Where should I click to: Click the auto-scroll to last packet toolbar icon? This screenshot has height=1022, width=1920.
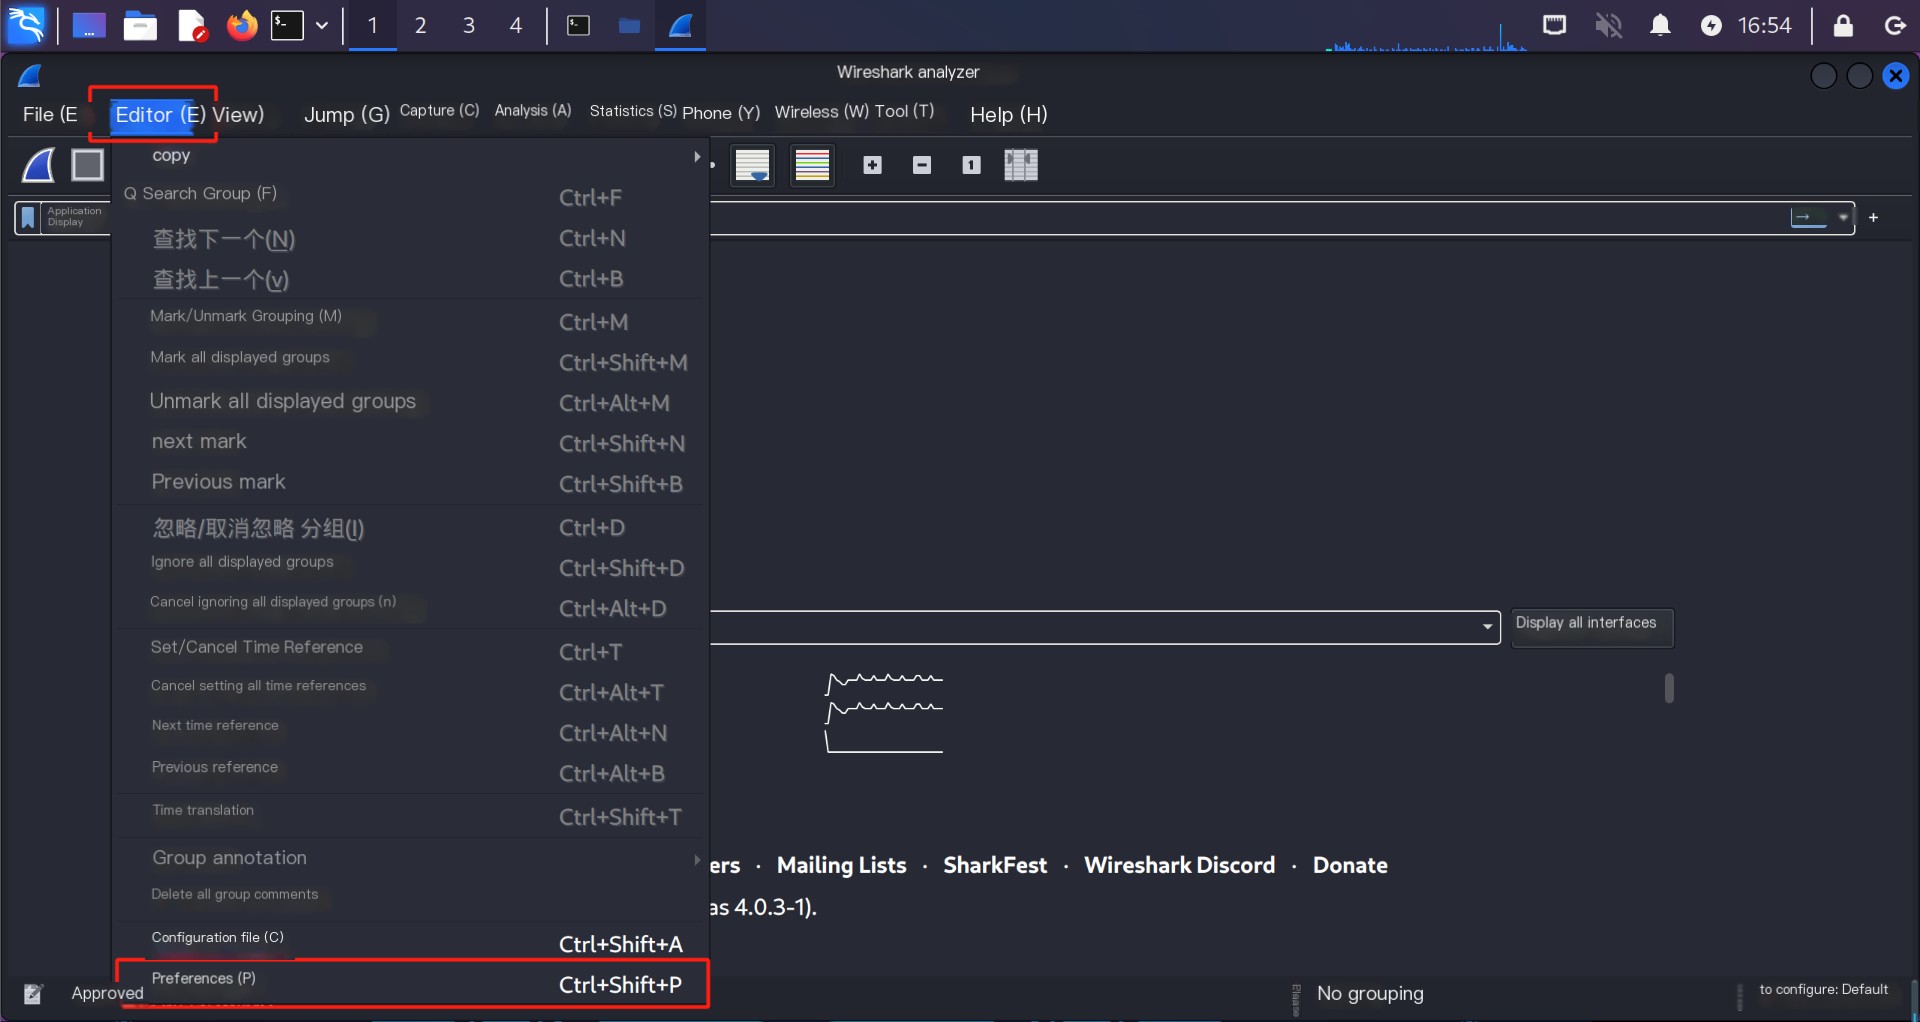pos(752,165)
